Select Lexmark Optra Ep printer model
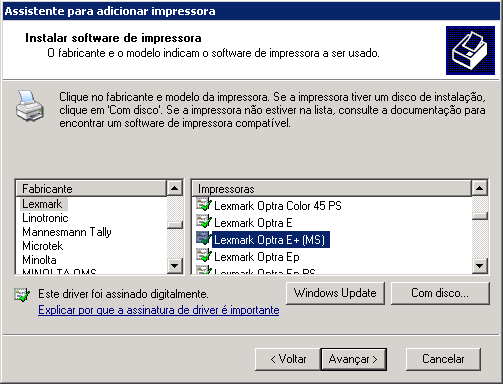This screenshot has height=384, width=503. coord(257,257)
